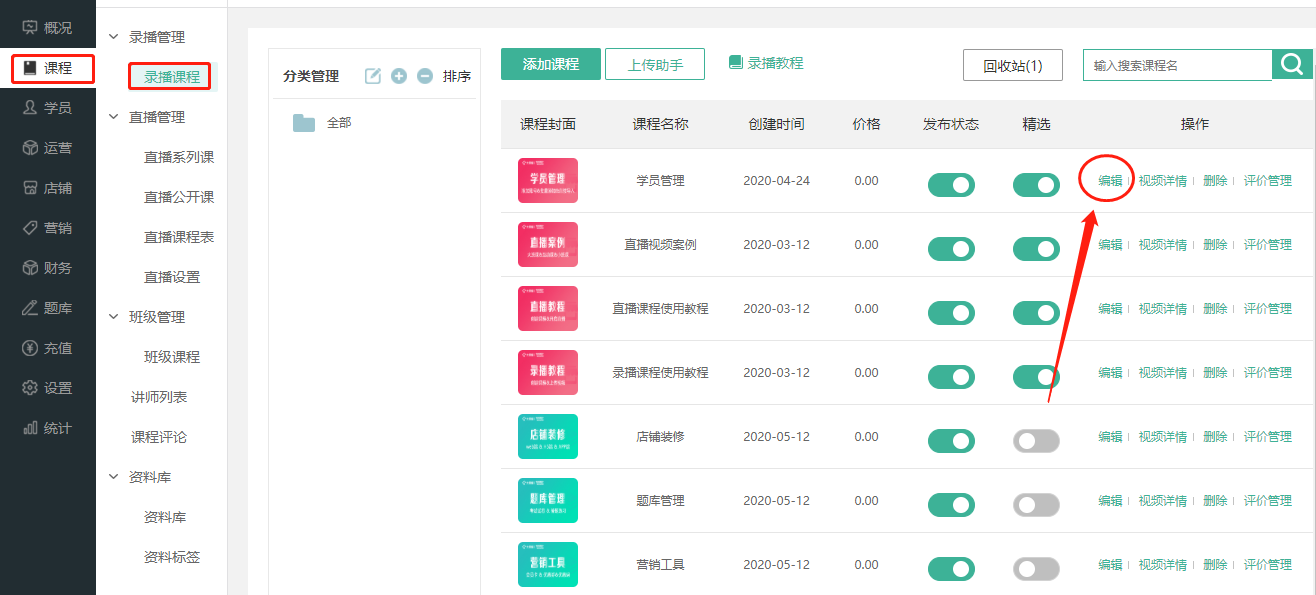Open 课程评论 menu item
Viewport: 1316px width, 595px height.
coord(159,437)
